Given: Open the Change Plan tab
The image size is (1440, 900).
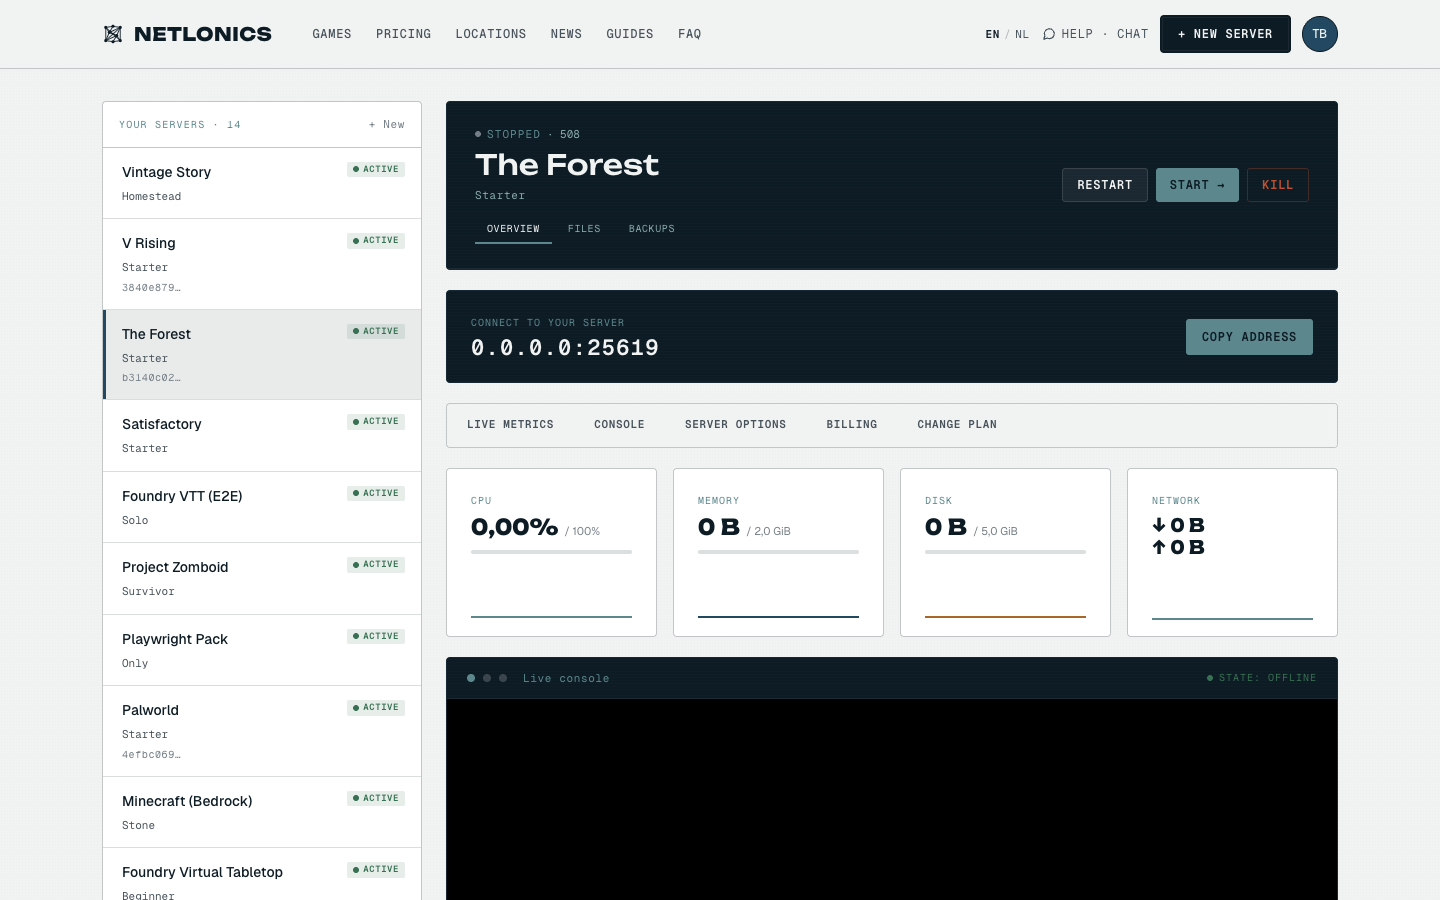Looking at the screenshot, I should 957,425.
